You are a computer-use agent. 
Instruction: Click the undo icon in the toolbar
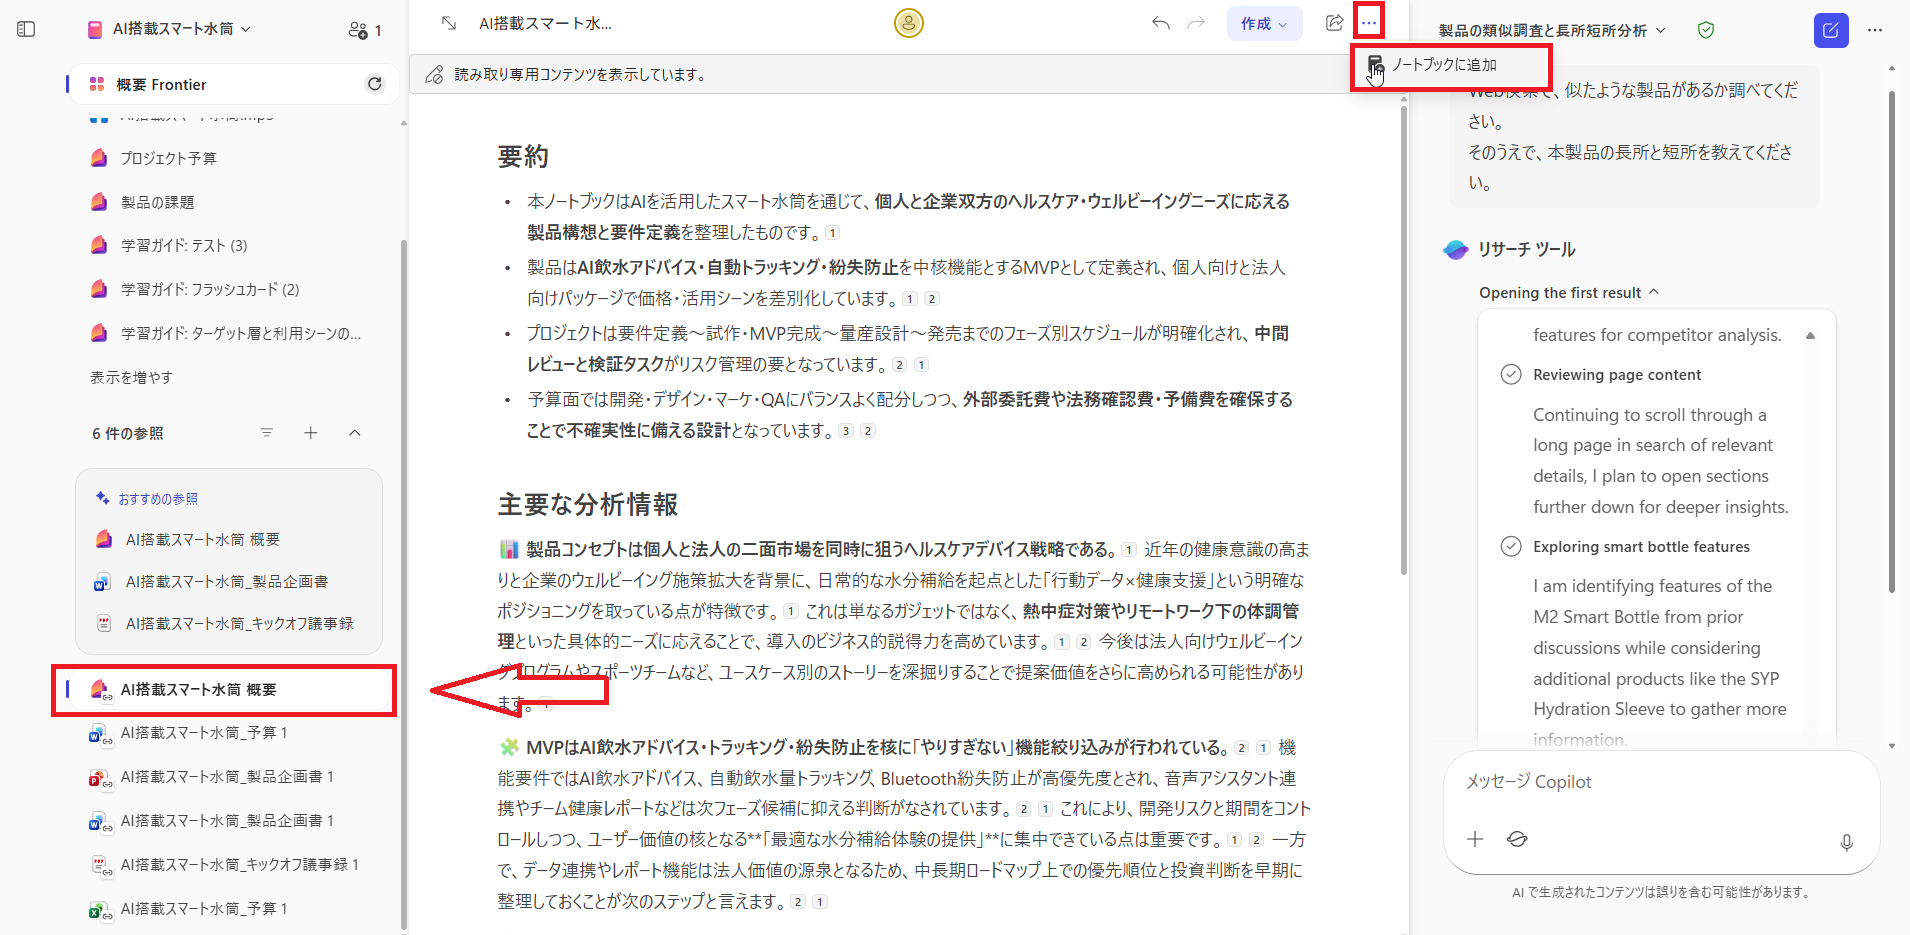pos(1160,23)
